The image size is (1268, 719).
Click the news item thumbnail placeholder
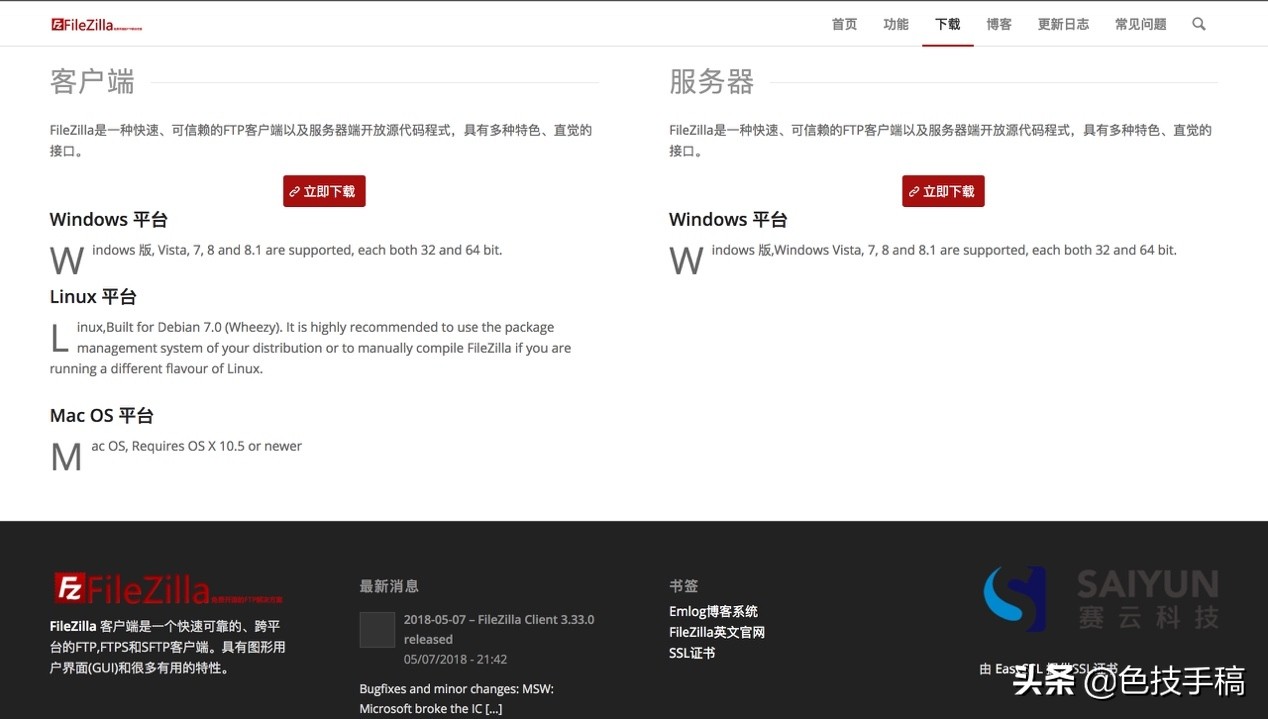pos(376,629)
